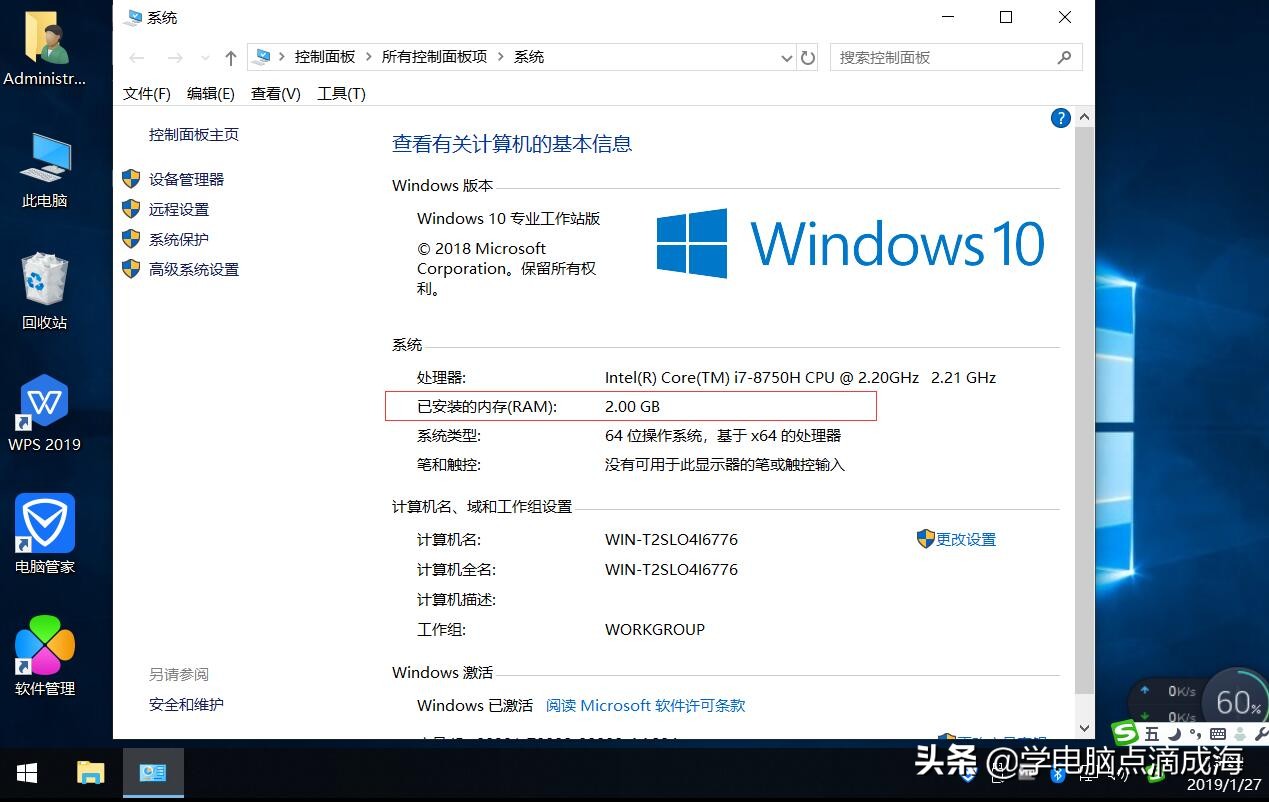Screen dimensions: 1269x802
Task: Open the 文件(F) menu
Action: click(145, 93)
